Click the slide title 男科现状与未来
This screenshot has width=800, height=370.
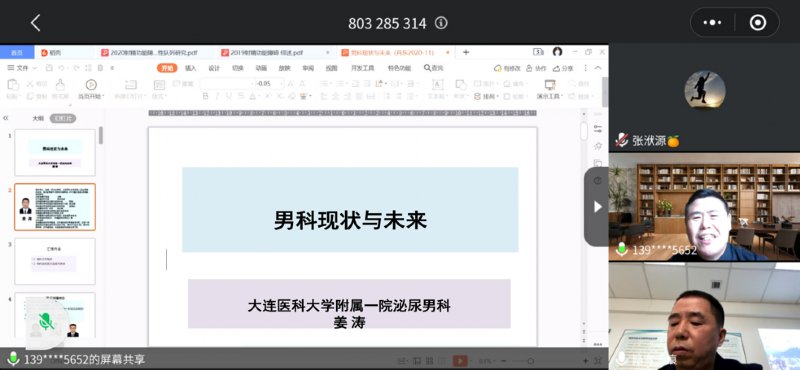(x=351, y=220)
